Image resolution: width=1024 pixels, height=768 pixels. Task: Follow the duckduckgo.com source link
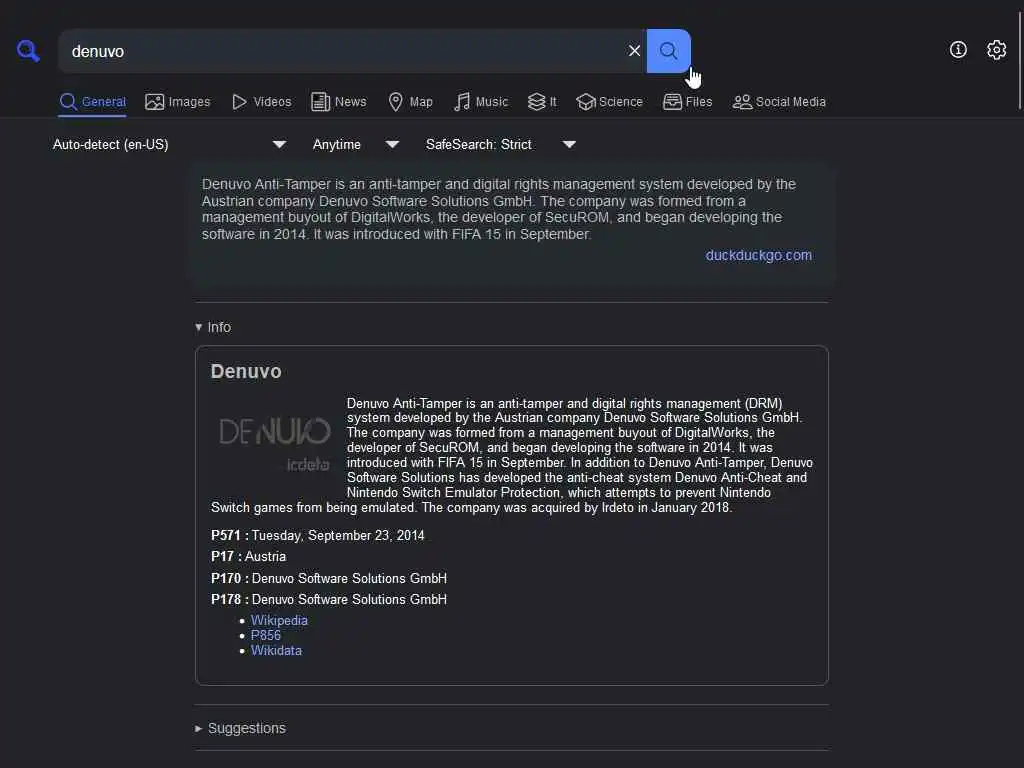[x=758, y=255]
